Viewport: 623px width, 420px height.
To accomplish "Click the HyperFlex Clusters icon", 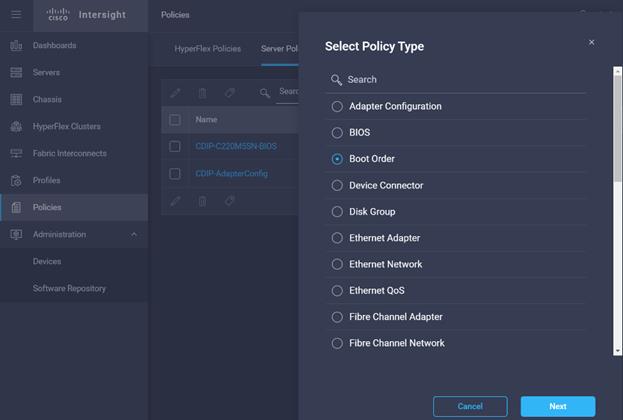I will click(x=16, y=126).
